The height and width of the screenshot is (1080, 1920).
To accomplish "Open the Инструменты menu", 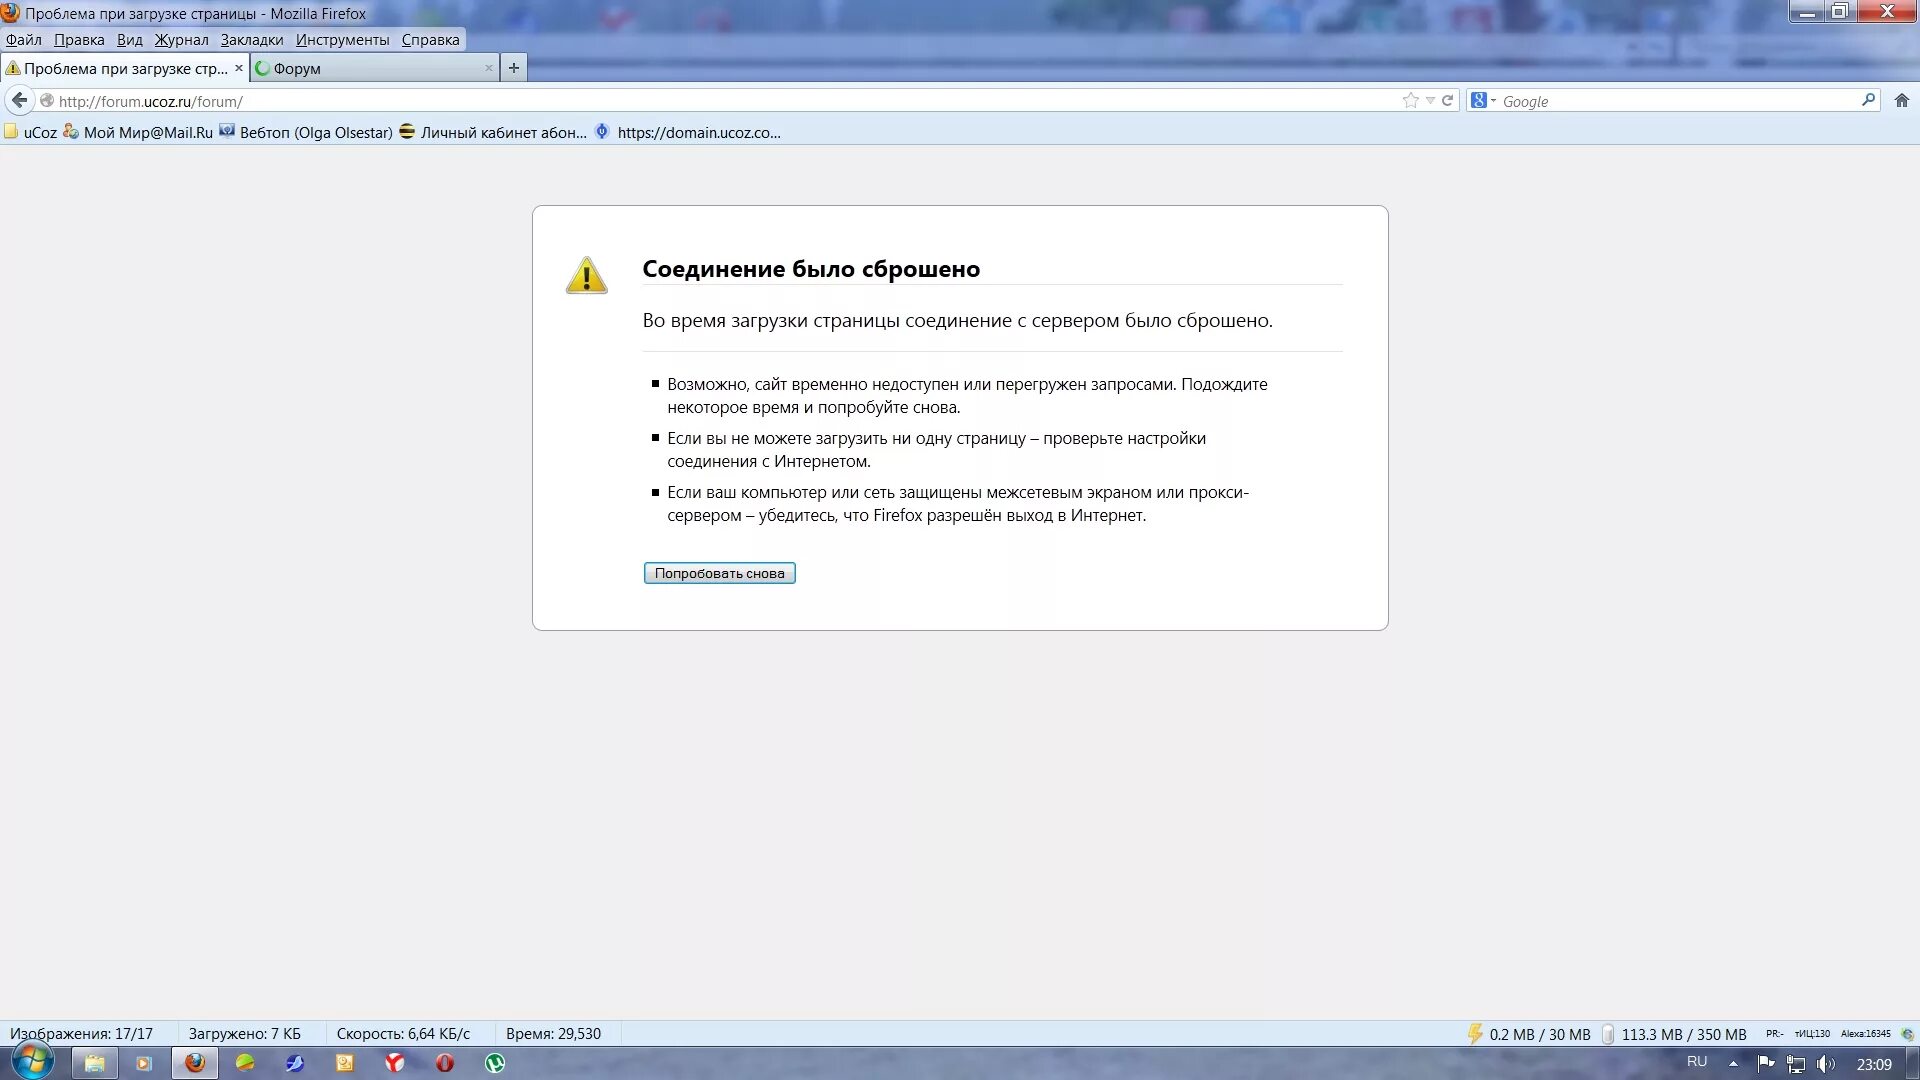I will (x=342, y=40).
